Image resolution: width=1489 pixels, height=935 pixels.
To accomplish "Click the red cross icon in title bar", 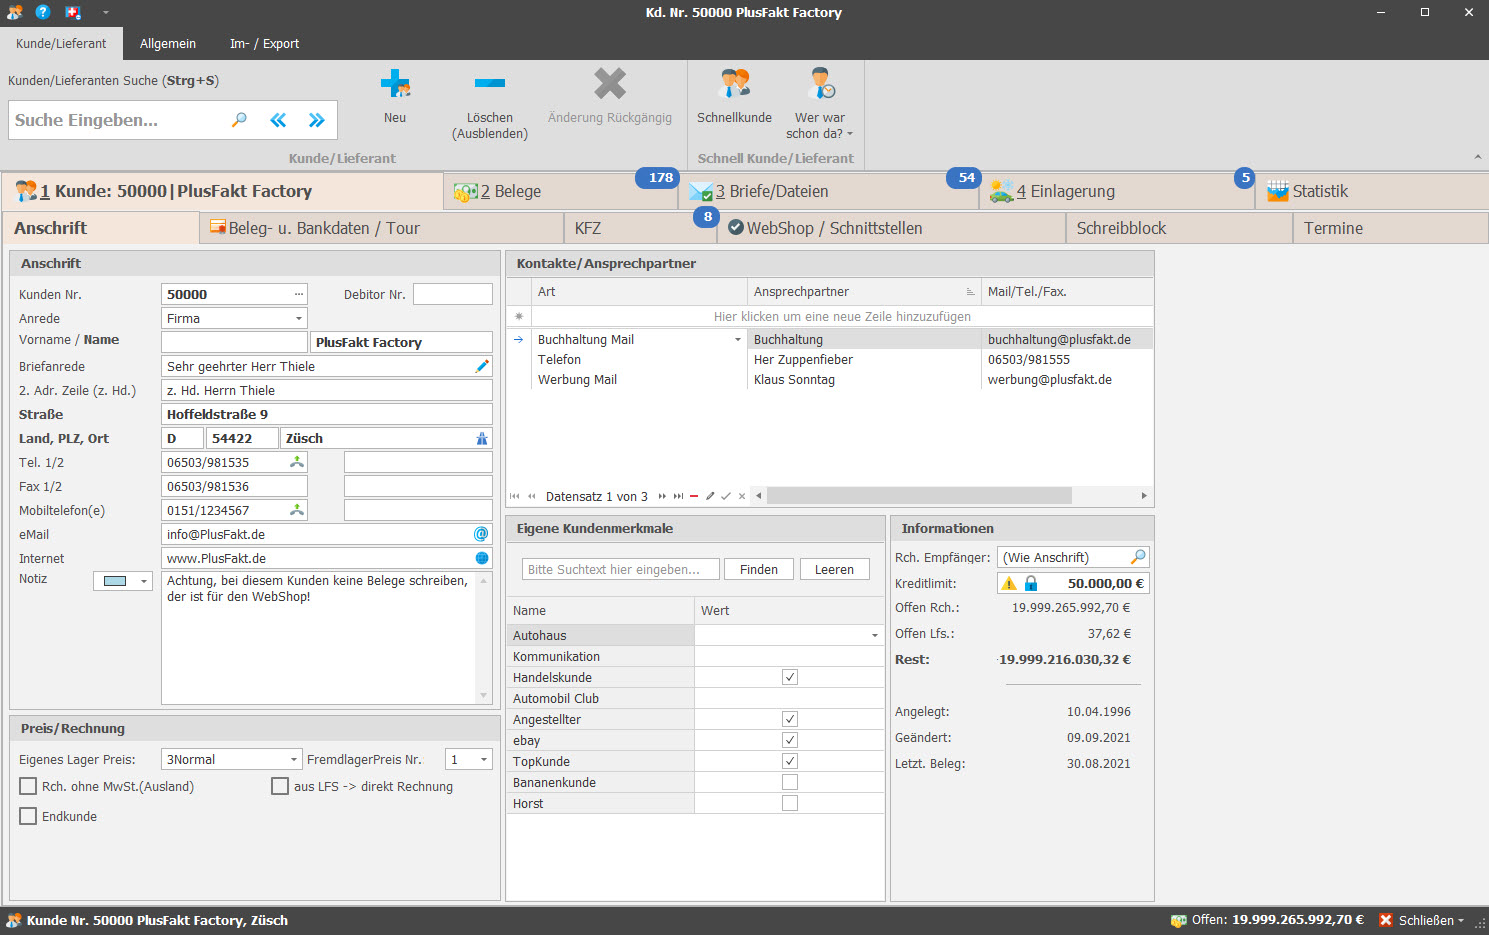I will [x=72, y=12].
